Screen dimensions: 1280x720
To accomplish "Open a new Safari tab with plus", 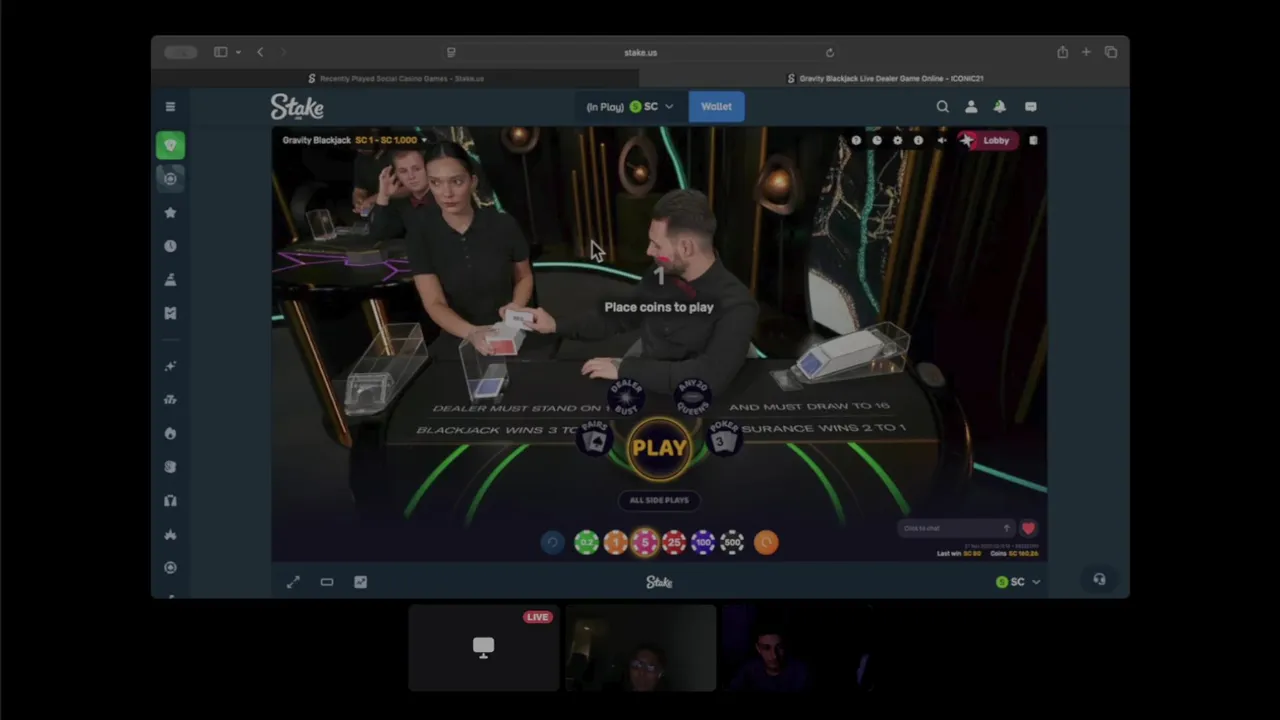I will (x=1086, y=52).
